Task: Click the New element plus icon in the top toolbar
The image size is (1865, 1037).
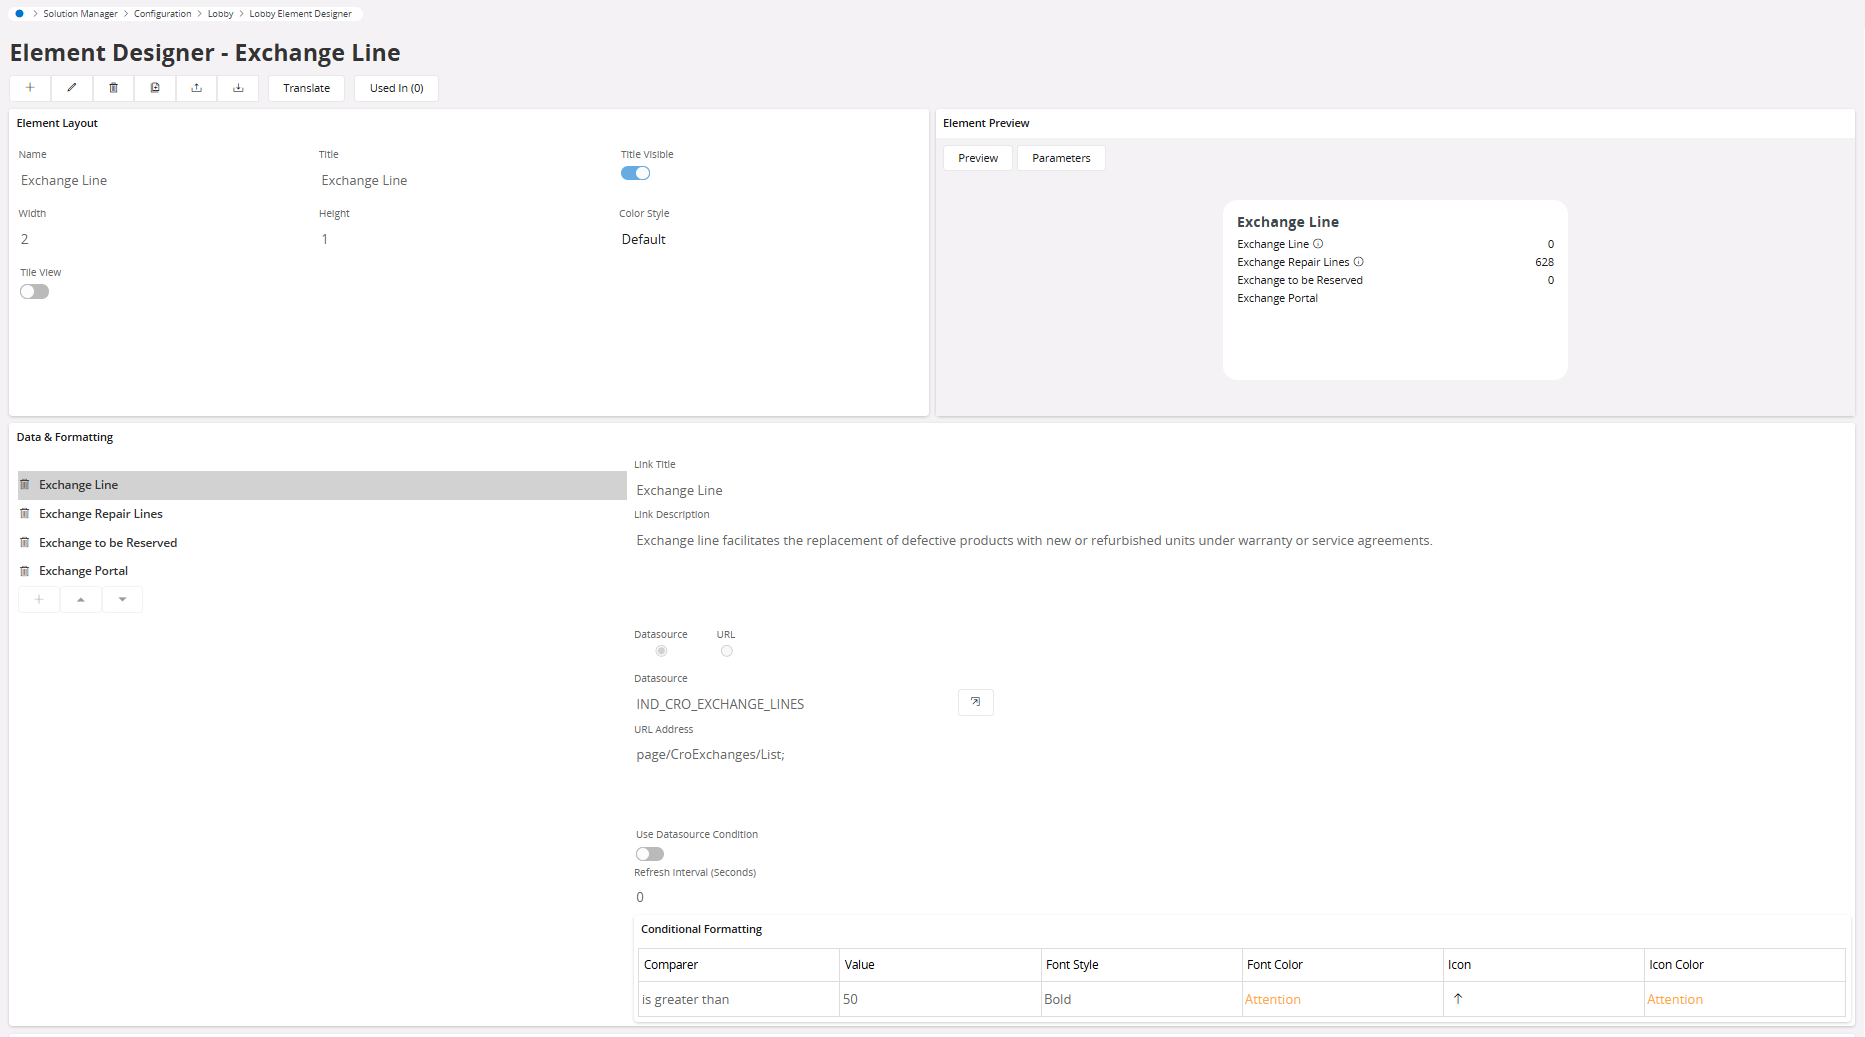Action: pos(30,88)
